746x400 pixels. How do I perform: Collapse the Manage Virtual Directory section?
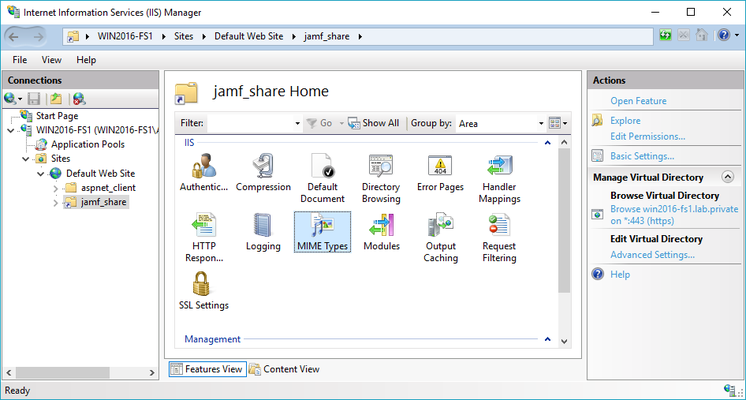click(727, 177)
